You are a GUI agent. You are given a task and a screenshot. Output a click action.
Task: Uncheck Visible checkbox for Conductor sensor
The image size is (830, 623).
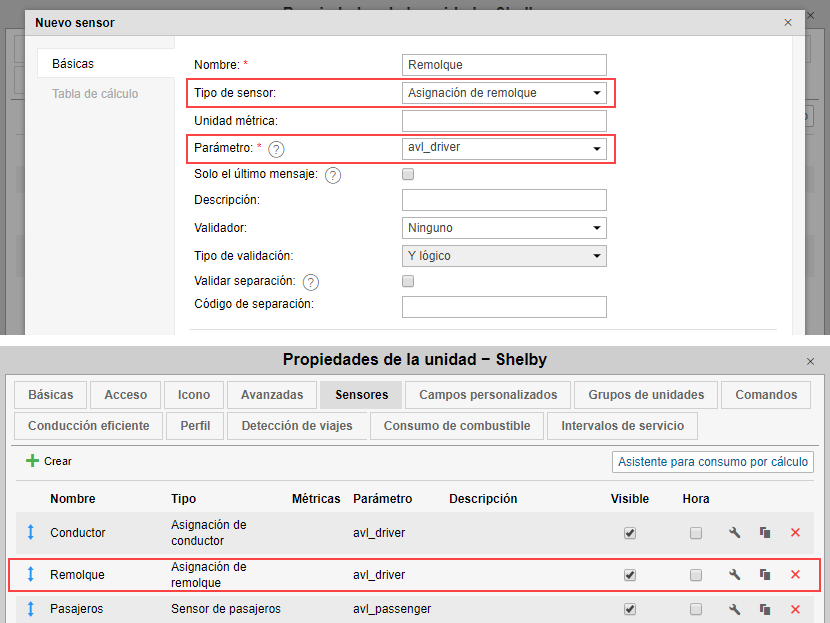[630, 533]
